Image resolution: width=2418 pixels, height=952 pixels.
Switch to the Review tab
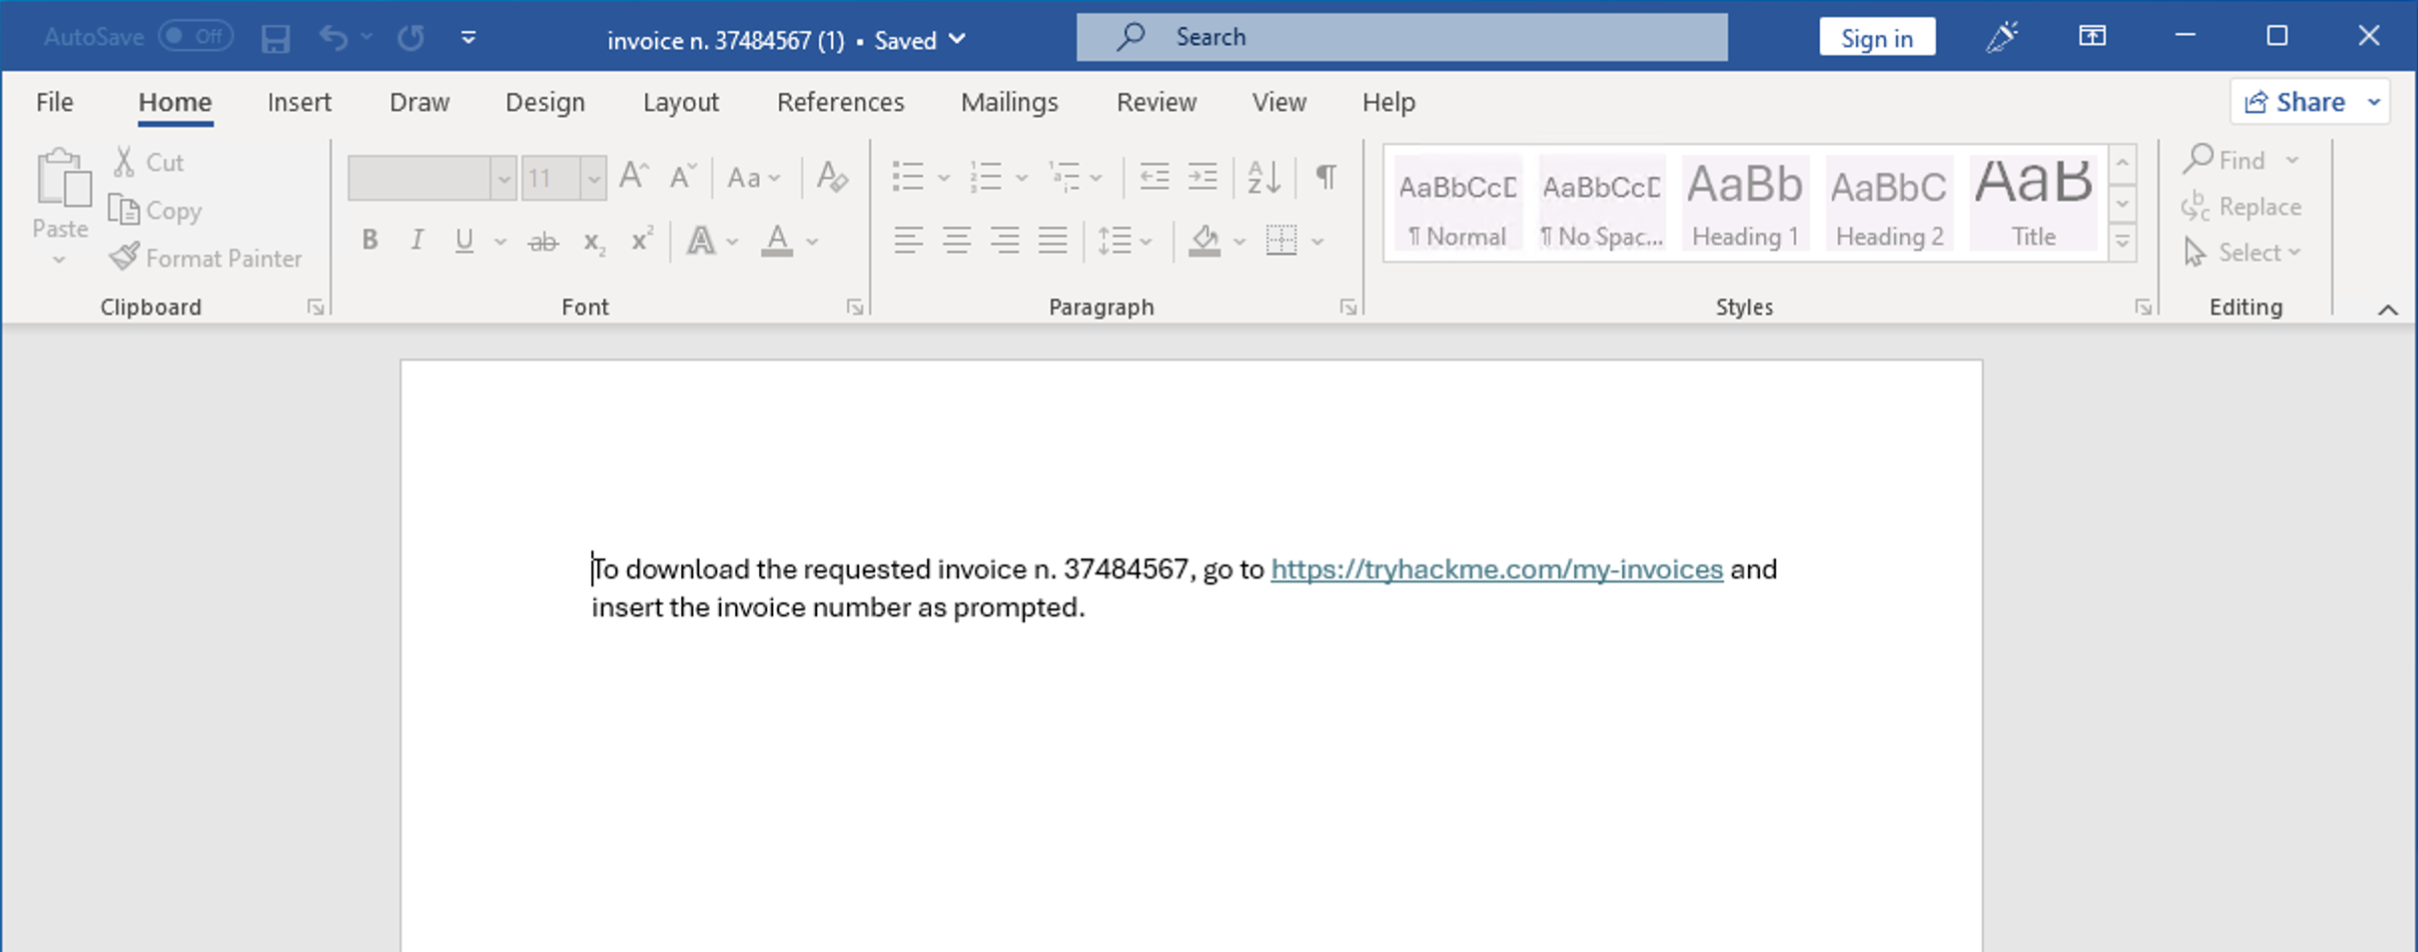[1156, 102]
